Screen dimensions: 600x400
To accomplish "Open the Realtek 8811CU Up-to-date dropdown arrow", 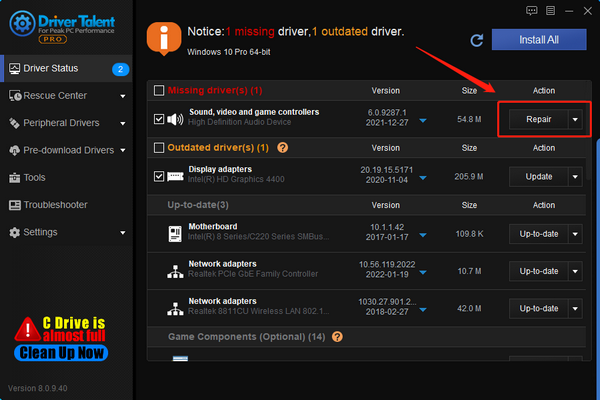I will (x=575, y=309).
